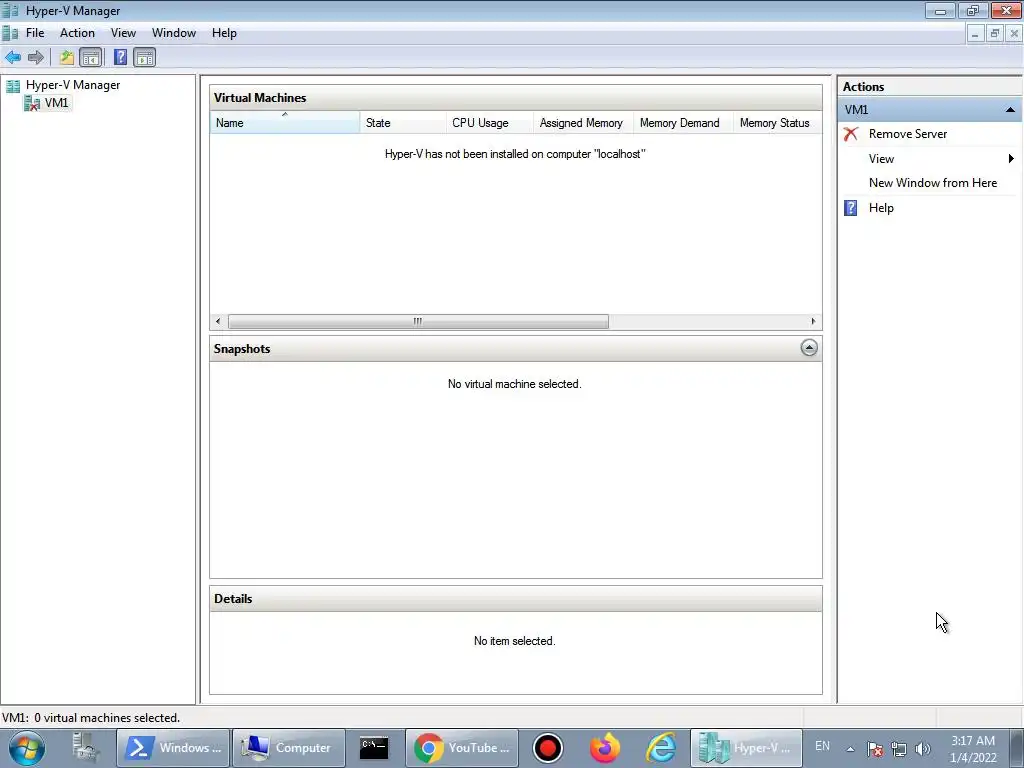Open the File menu
This screenshot has width=1024, height=768.
pos(35,33)
